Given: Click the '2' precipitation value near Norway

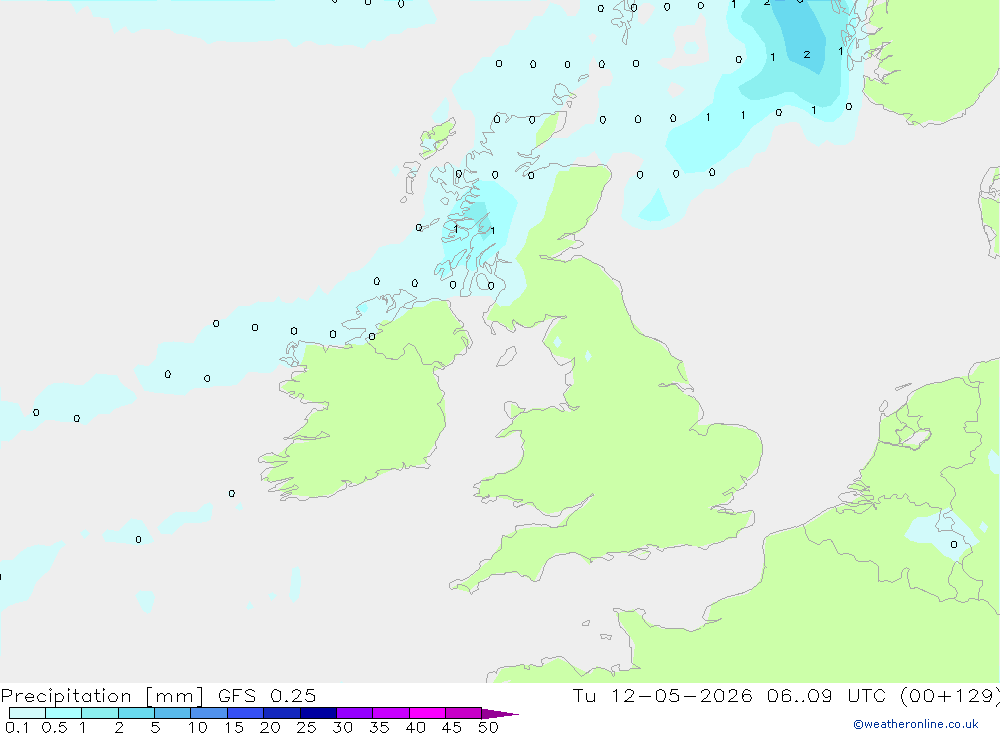Looking at the screenshot, I should pos(807,54).
